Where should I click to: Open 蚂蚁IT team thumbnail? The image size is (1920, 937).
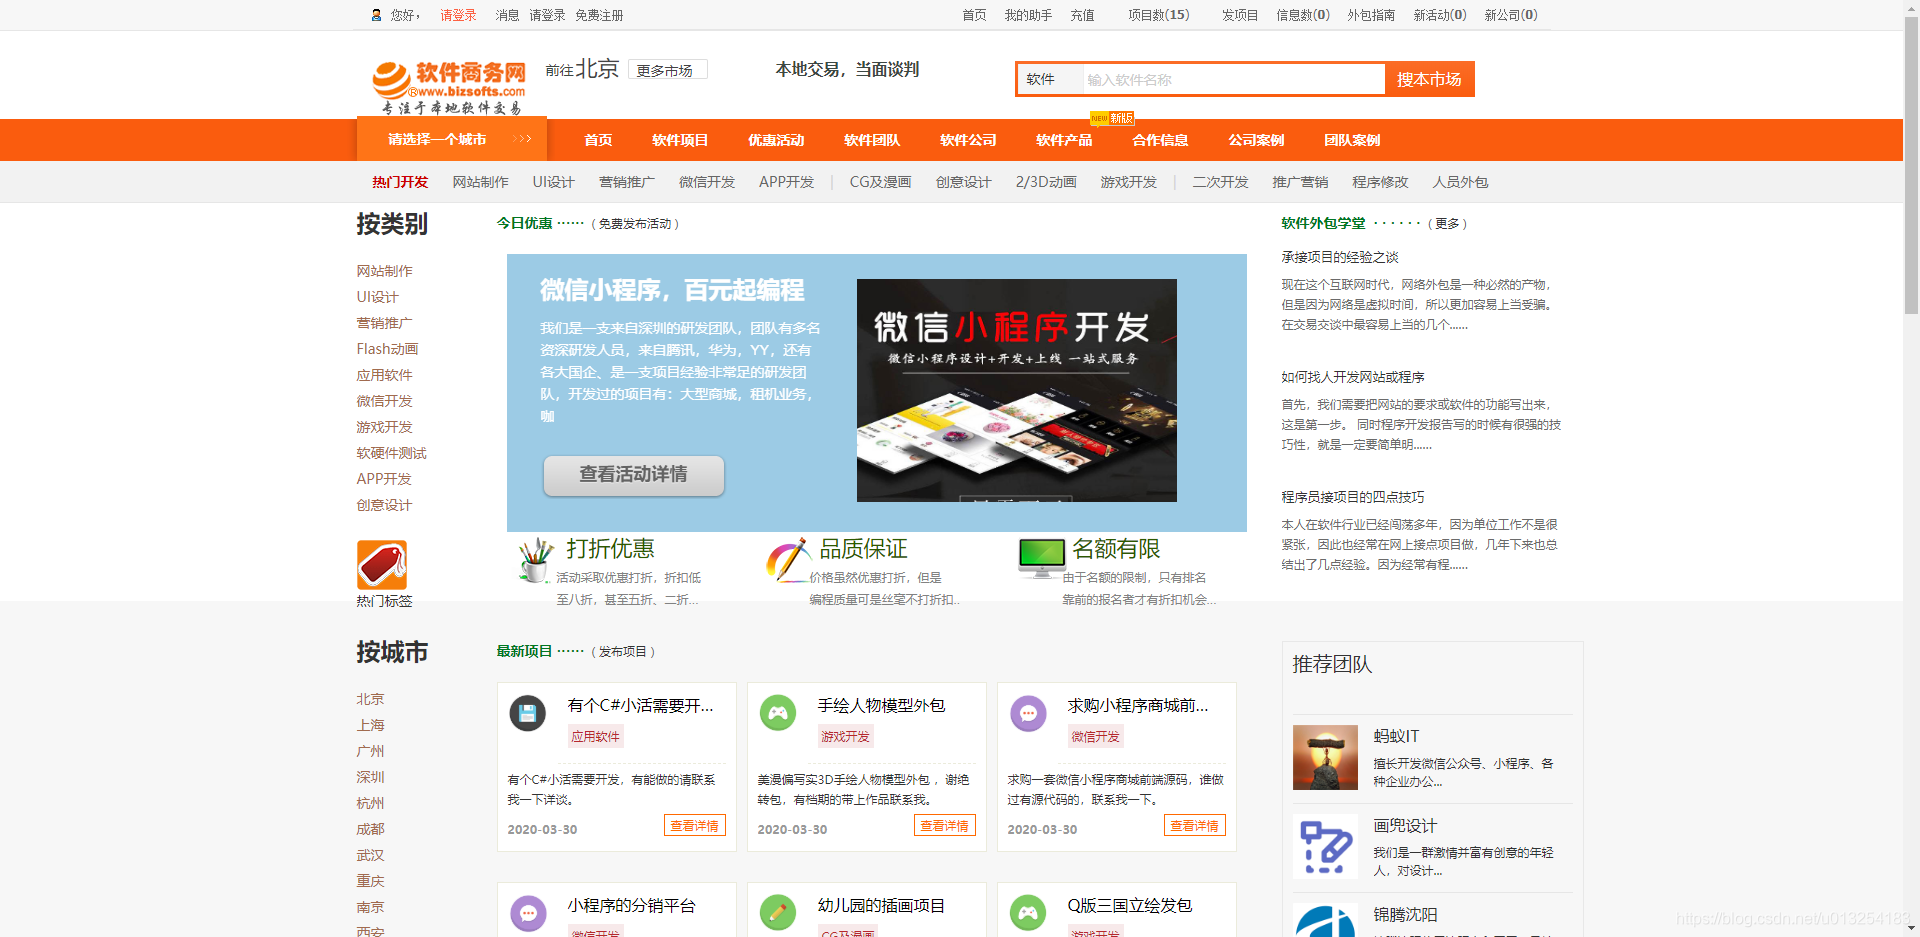click(1325, 757)
